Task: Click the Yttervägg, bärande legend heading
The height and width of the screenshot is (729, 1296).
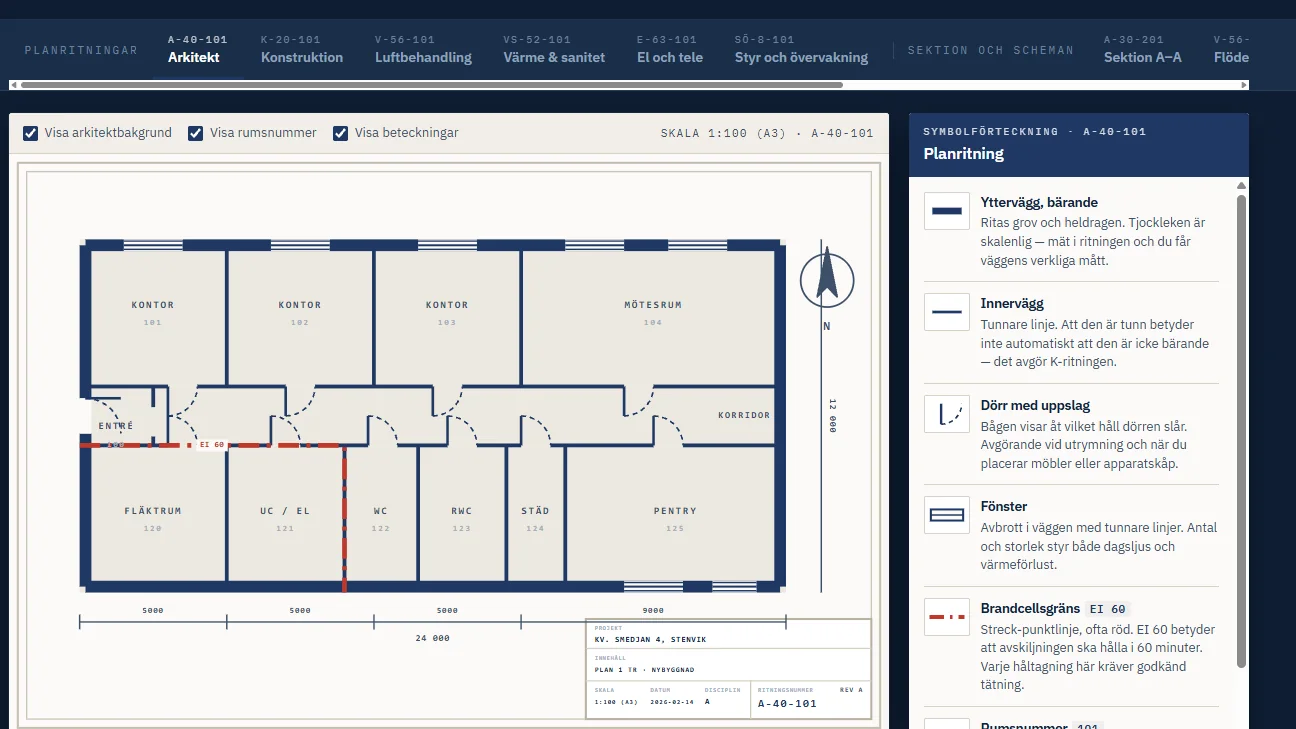Action: point(1040,202)
